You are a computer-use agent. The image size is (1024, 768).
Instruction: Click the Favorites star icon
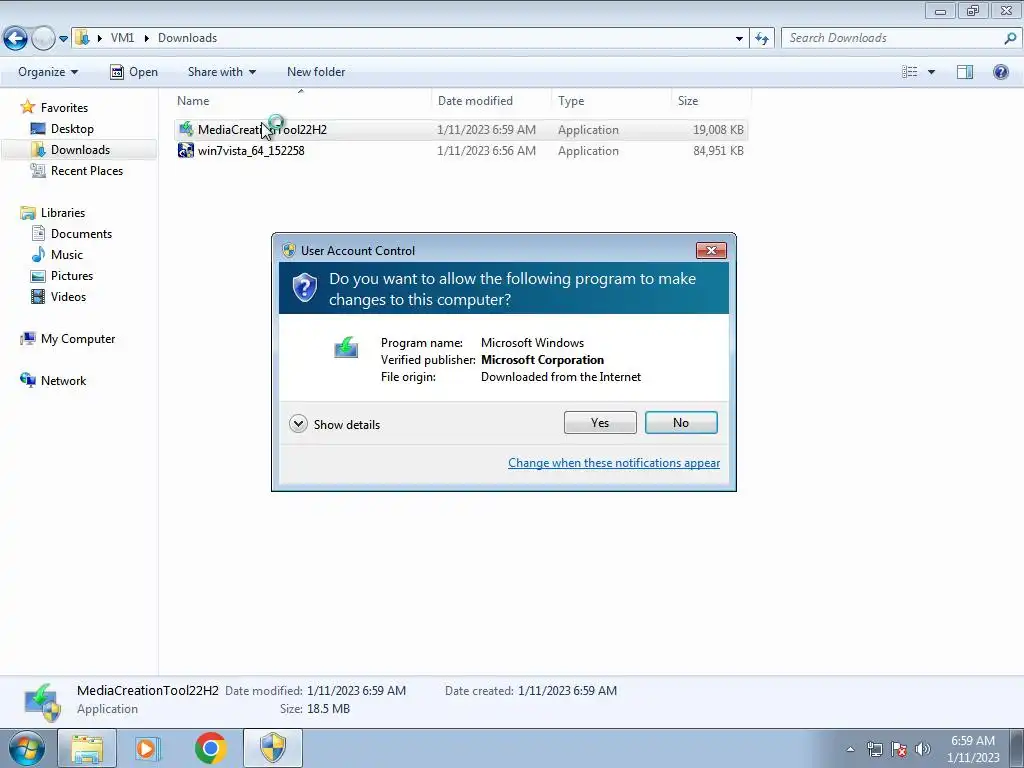(x=27, y=107)
